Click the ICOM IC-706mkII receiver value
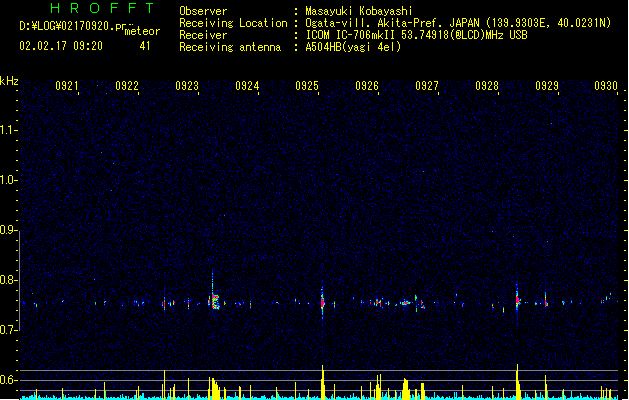This screenshot has width=629, height=400. pos(416,35)
